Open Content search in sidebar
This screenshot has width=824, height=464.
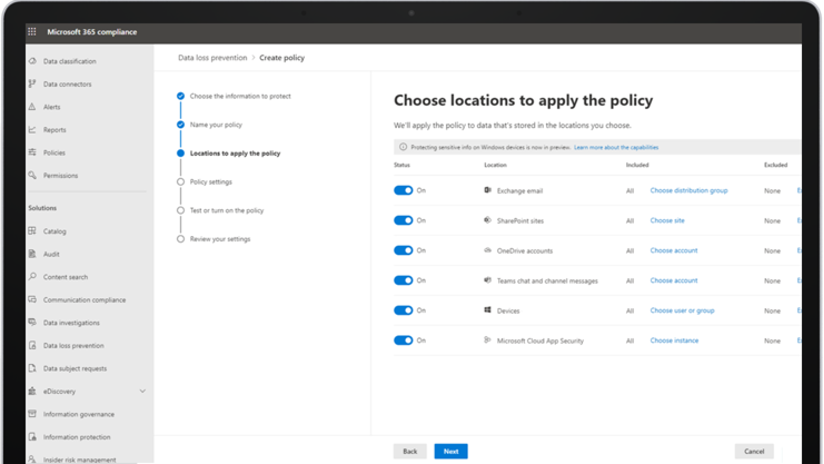point(66,277)
